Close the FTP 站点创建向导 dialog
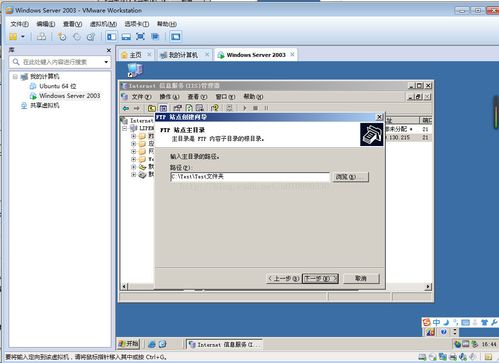 tap(379, 117)
